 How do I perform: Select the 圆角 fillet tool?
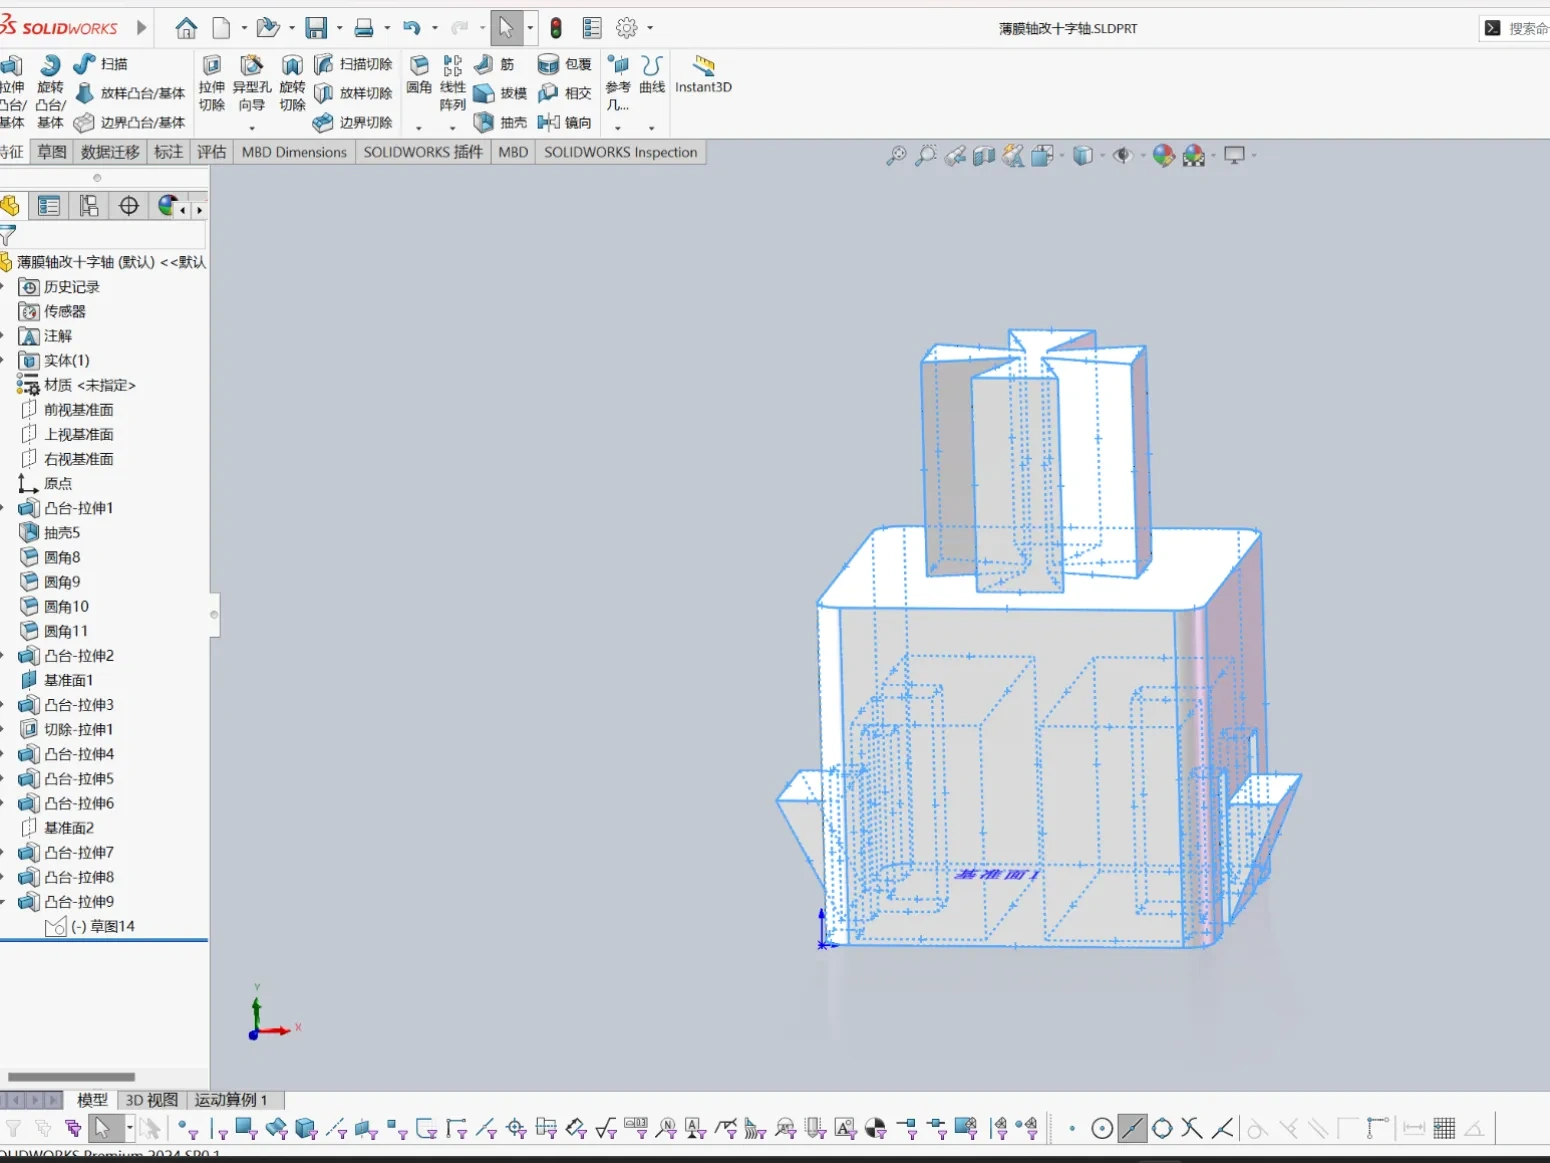tap(419, 75)
